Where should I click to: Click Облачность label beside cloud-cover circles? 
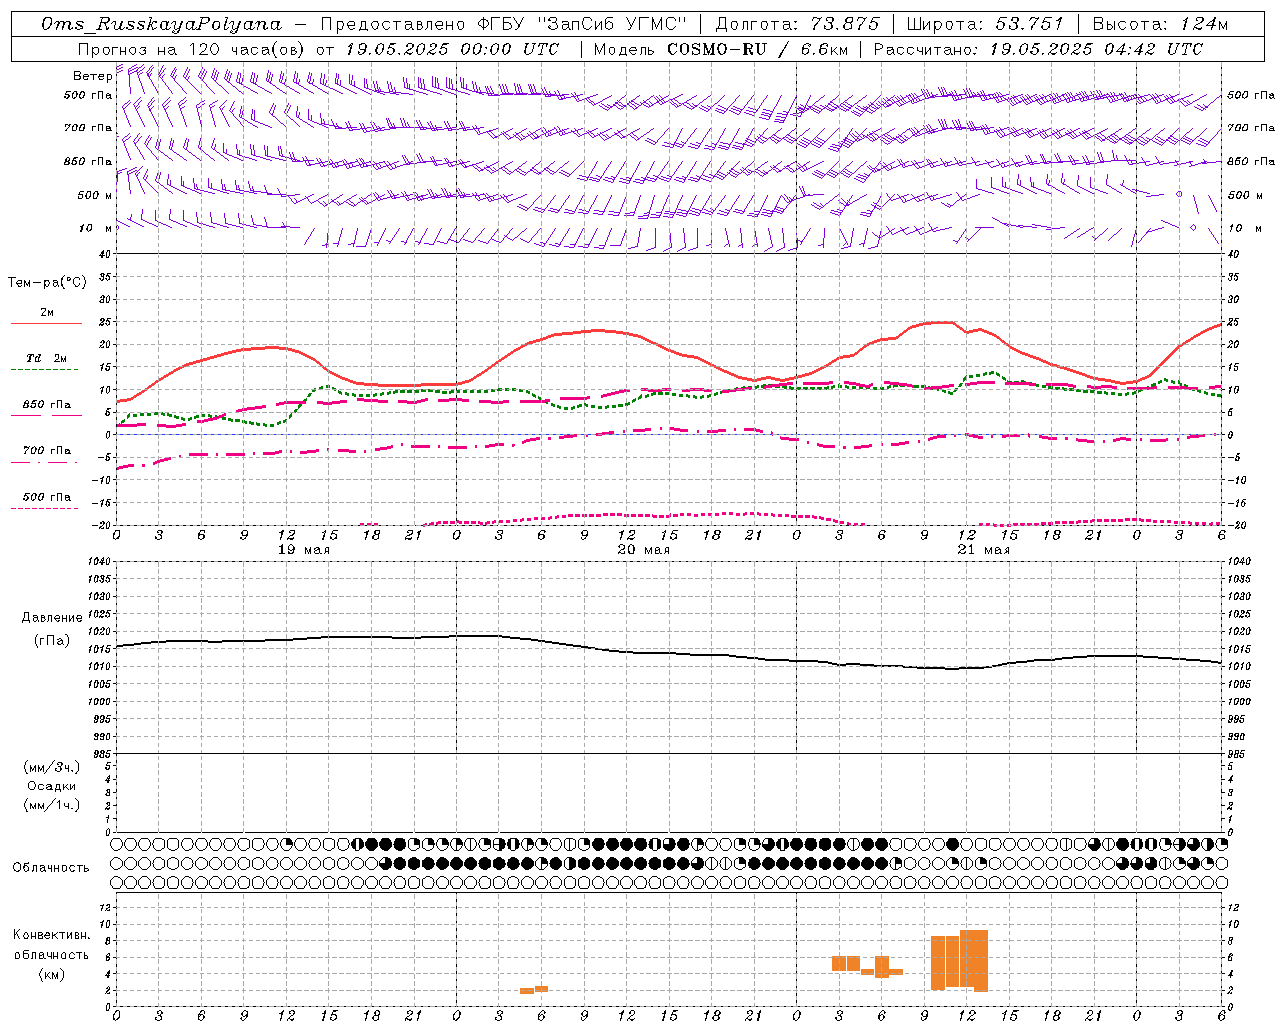51,867
